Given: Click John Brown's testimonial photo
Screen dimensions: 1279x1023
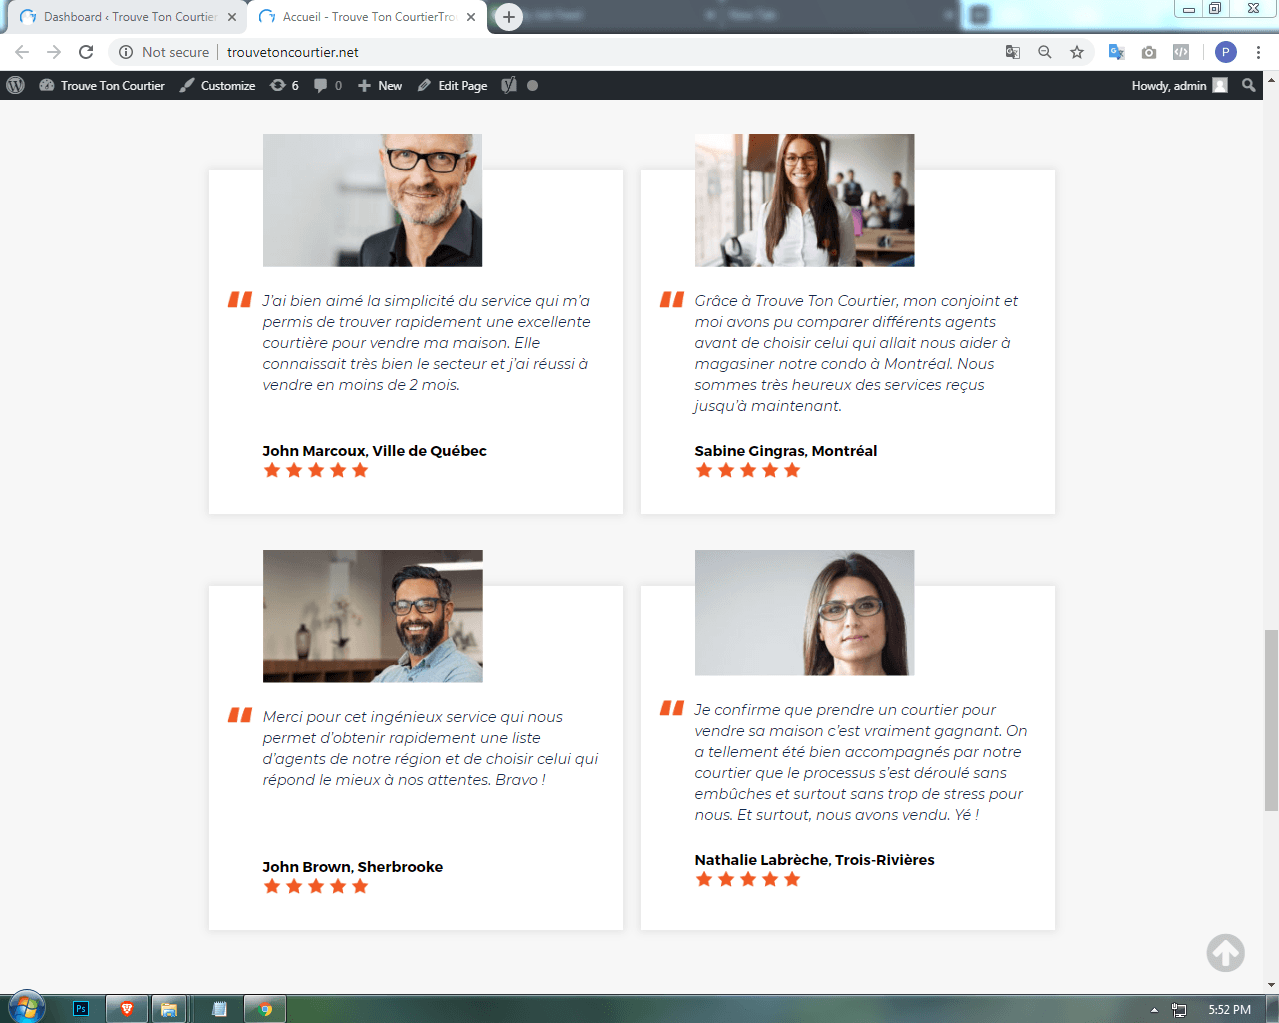Looking at the screenshot, I should click(372, 616).
